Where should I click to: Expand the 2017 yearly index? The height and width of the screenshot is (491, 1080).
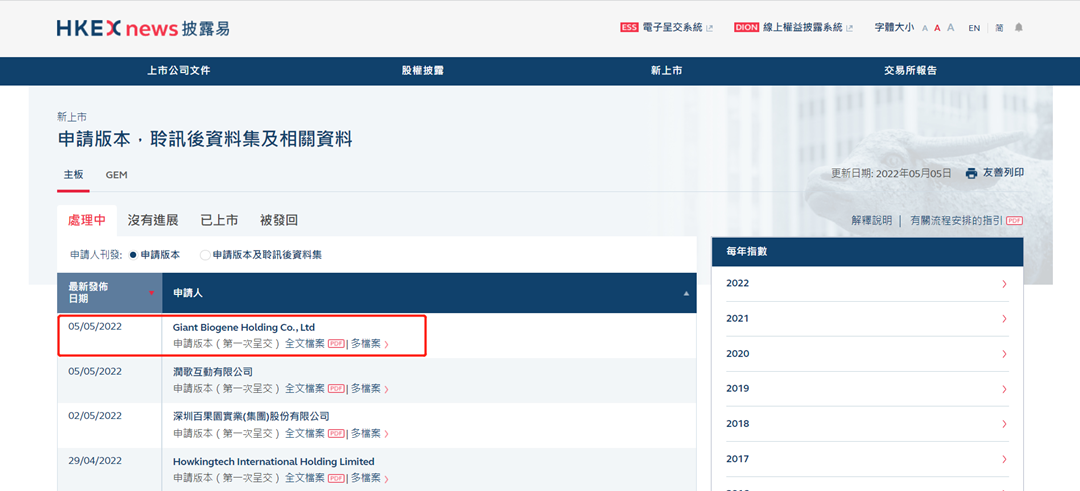click(867, 459)
